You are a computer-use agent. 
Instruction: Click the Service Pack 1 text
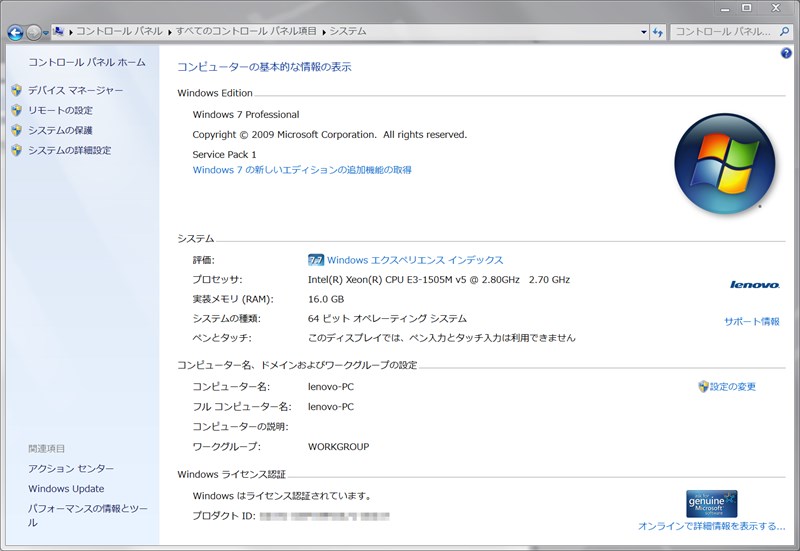point(224,155)
